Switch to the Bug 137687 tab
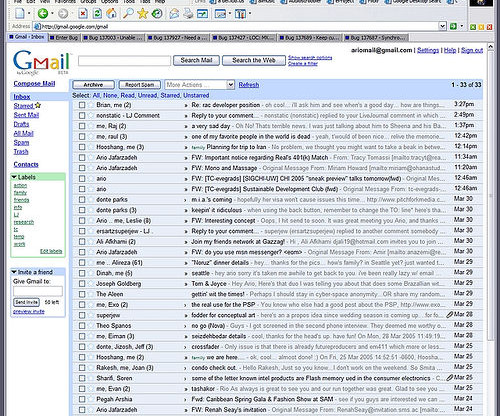The height and width of the screenshot is (416, 500). (x=376, y=38)
